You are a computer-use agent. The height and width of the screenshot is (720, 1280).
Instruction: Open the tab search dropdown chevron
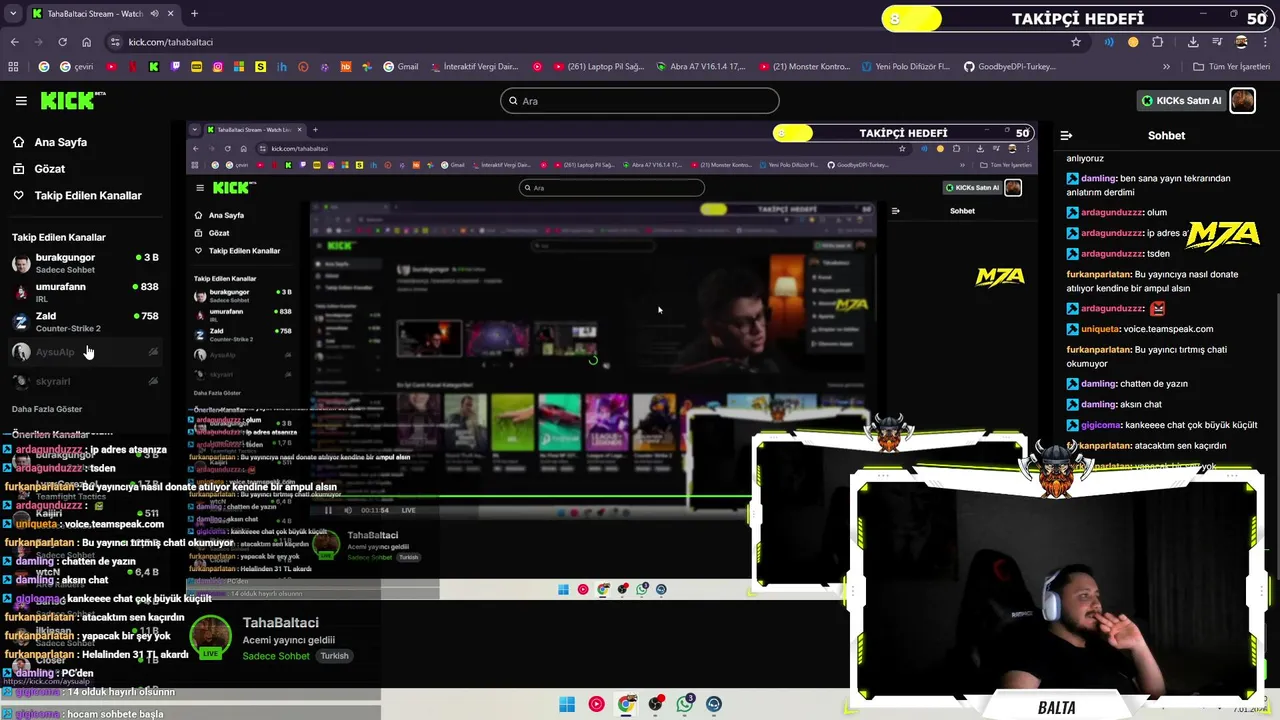pyautogui.click(x=13, y=14)
